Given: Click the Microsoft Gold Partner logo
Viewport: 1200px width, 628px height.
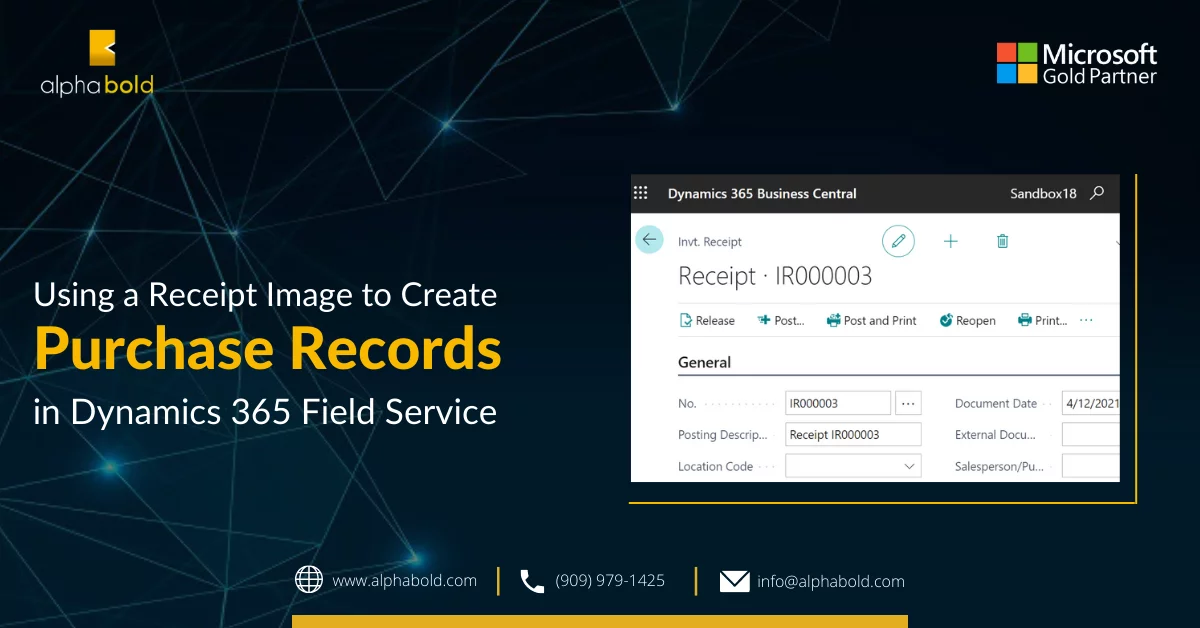Looking at the screenshot, I should pos(1077,63).
